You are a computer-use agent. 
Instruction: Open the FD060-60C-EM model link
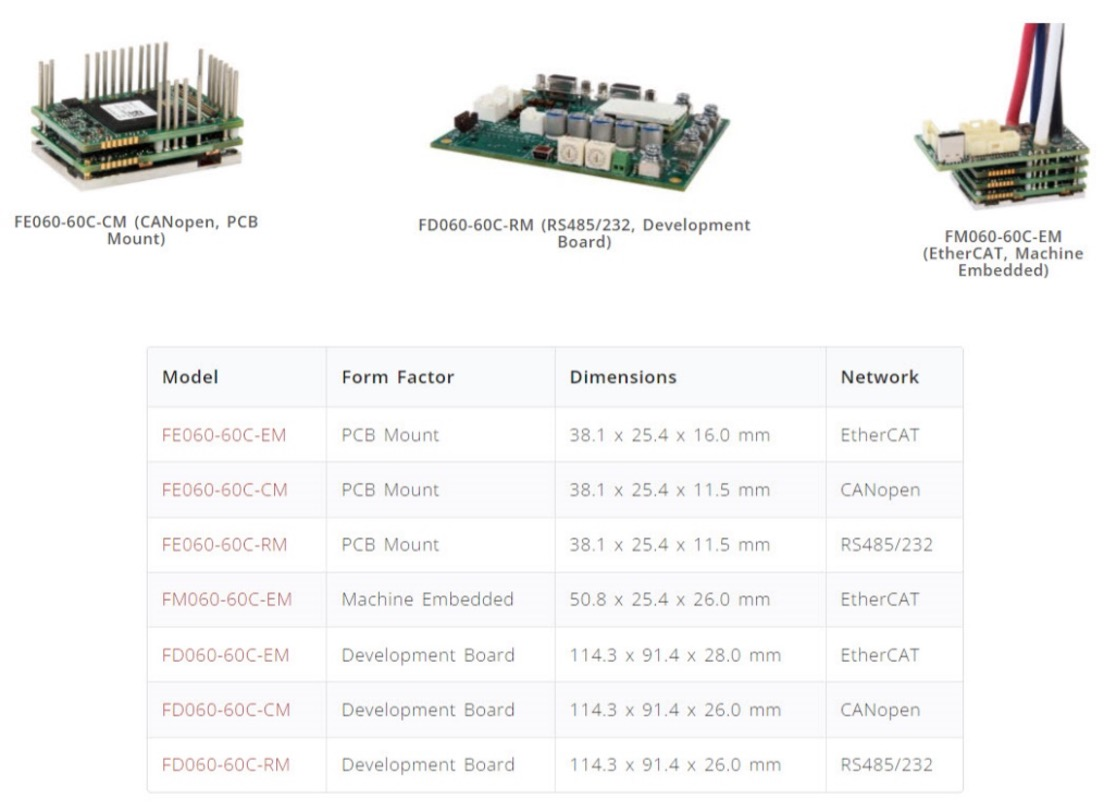point(225,655)
